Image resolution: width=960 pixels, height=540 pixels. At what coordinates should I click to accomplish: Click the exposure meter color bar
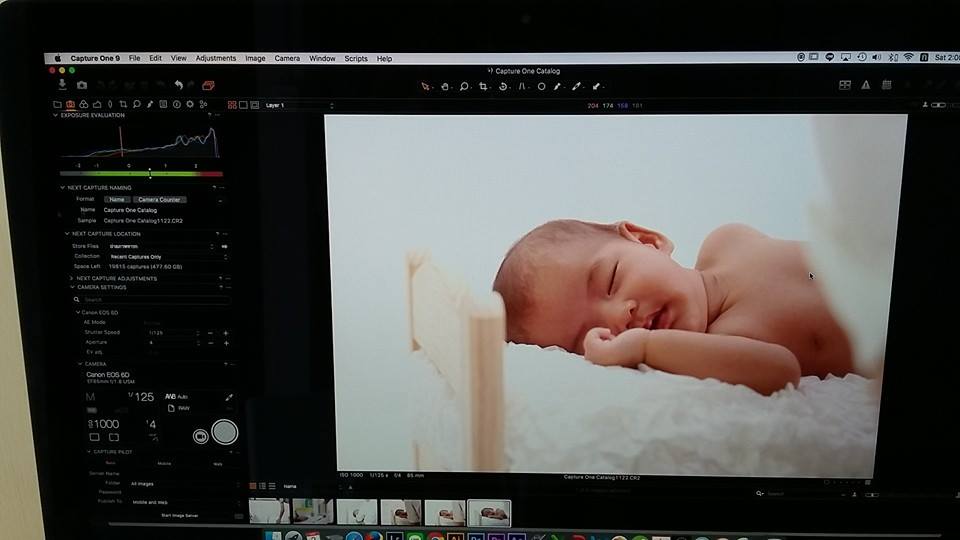(141, 174)
